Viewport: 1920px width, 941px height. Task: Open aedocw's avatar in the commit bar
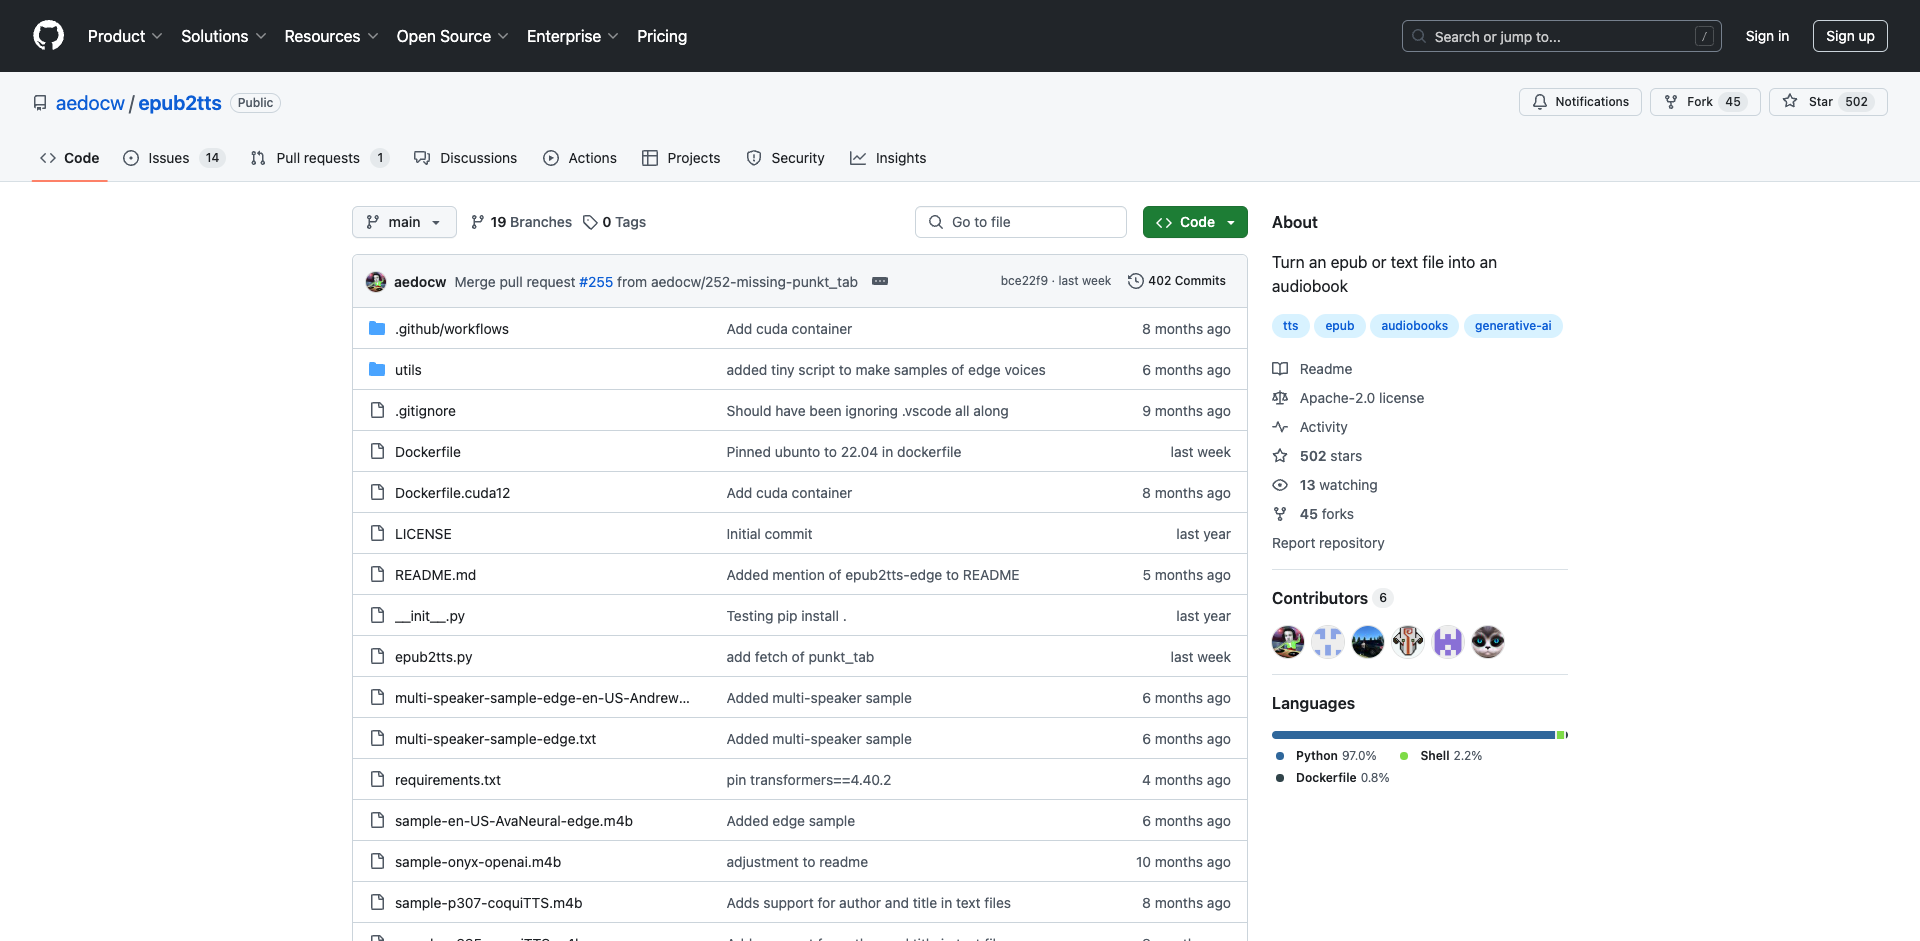(x=376, y=282)
